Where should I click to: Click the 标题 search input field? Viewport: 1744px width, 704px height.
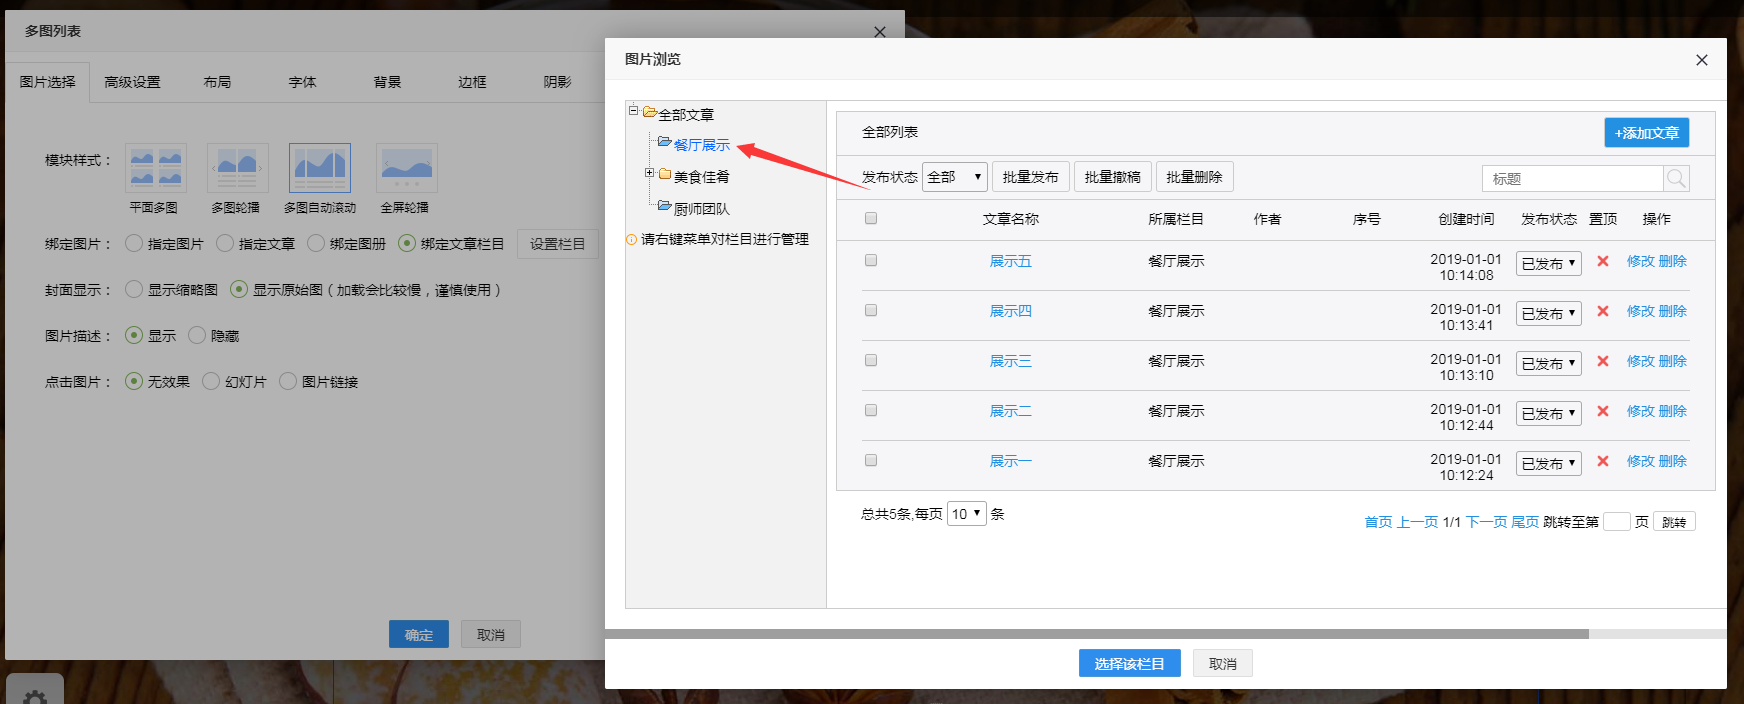pyautogui.click(x=1572, y=179)
